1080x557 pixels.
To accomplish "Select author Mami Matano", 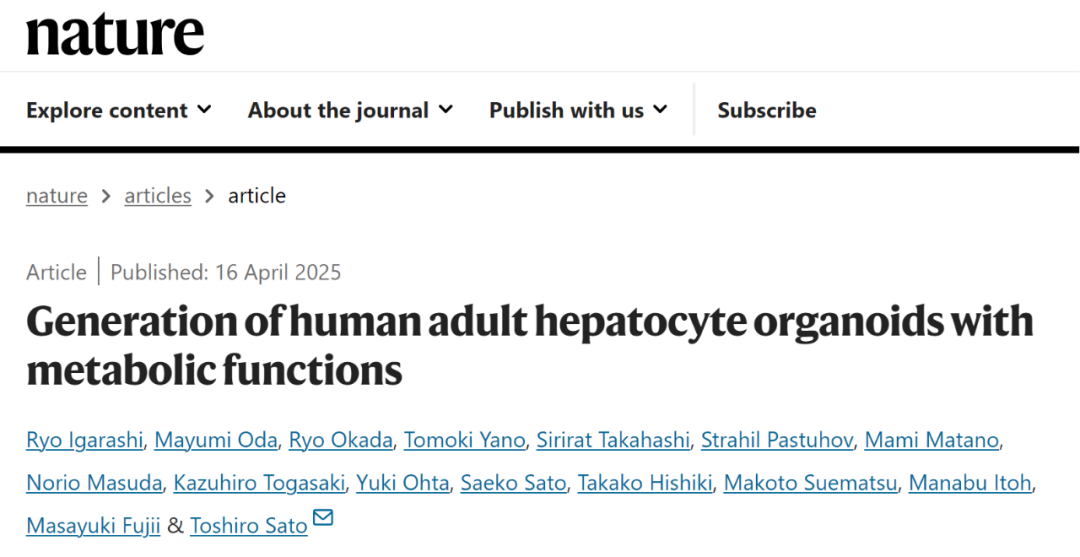I will pyautogui.click(x=931, y=441).
